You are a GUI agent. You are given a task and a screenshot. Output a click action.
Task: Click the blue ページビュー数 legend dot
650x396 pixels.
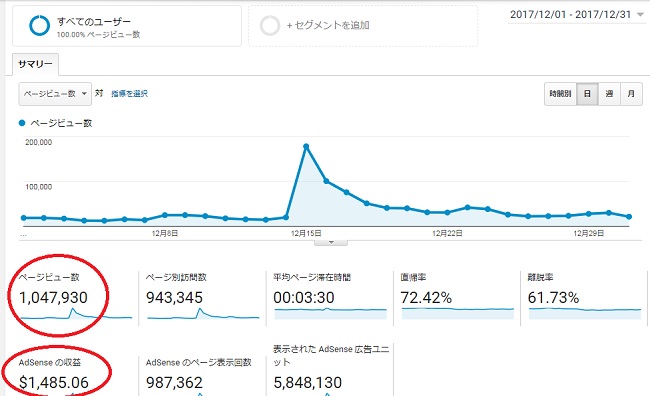click(x=22, y=123)
